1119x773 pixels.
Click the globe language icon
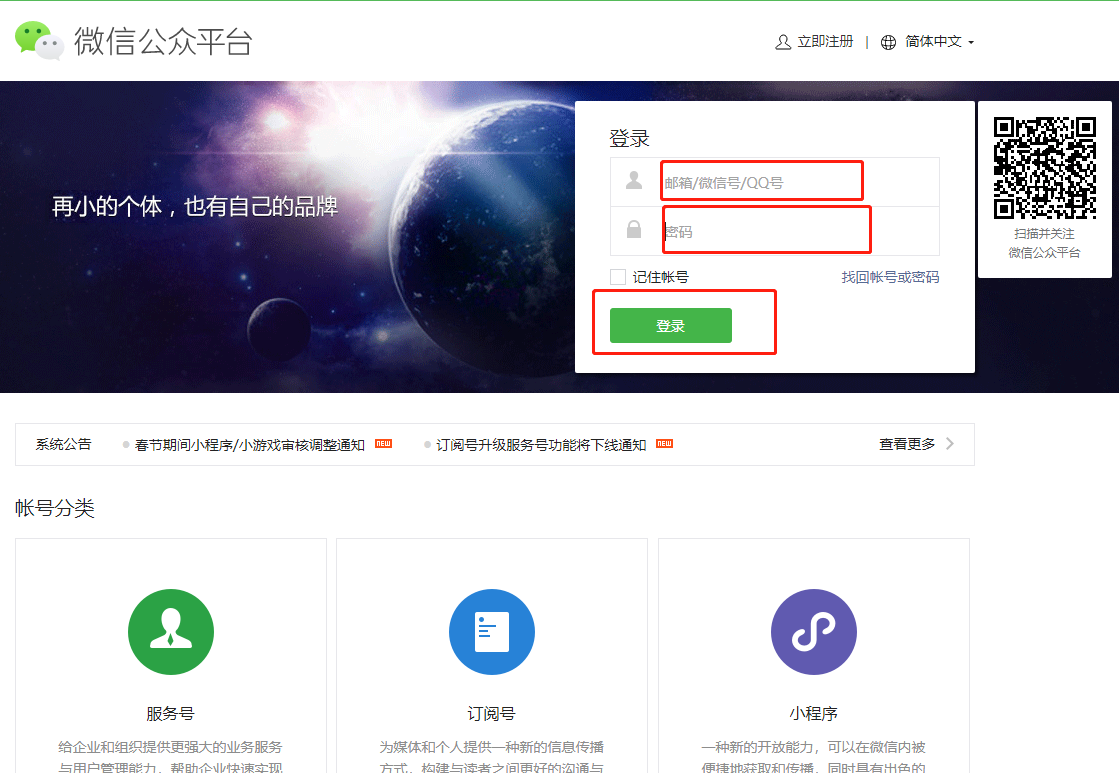(888, 42)
